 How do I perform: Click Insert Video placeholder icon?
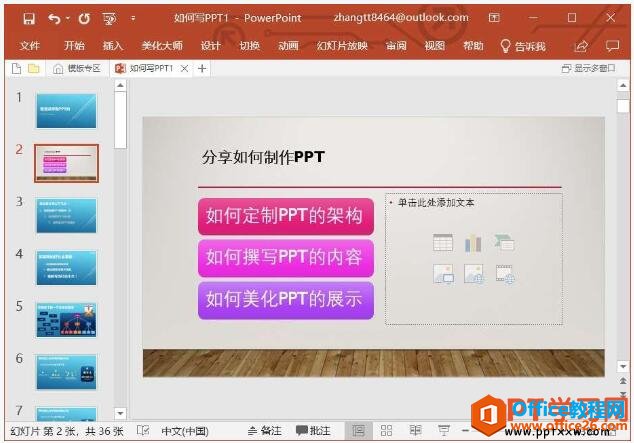(x=505, y=274)
